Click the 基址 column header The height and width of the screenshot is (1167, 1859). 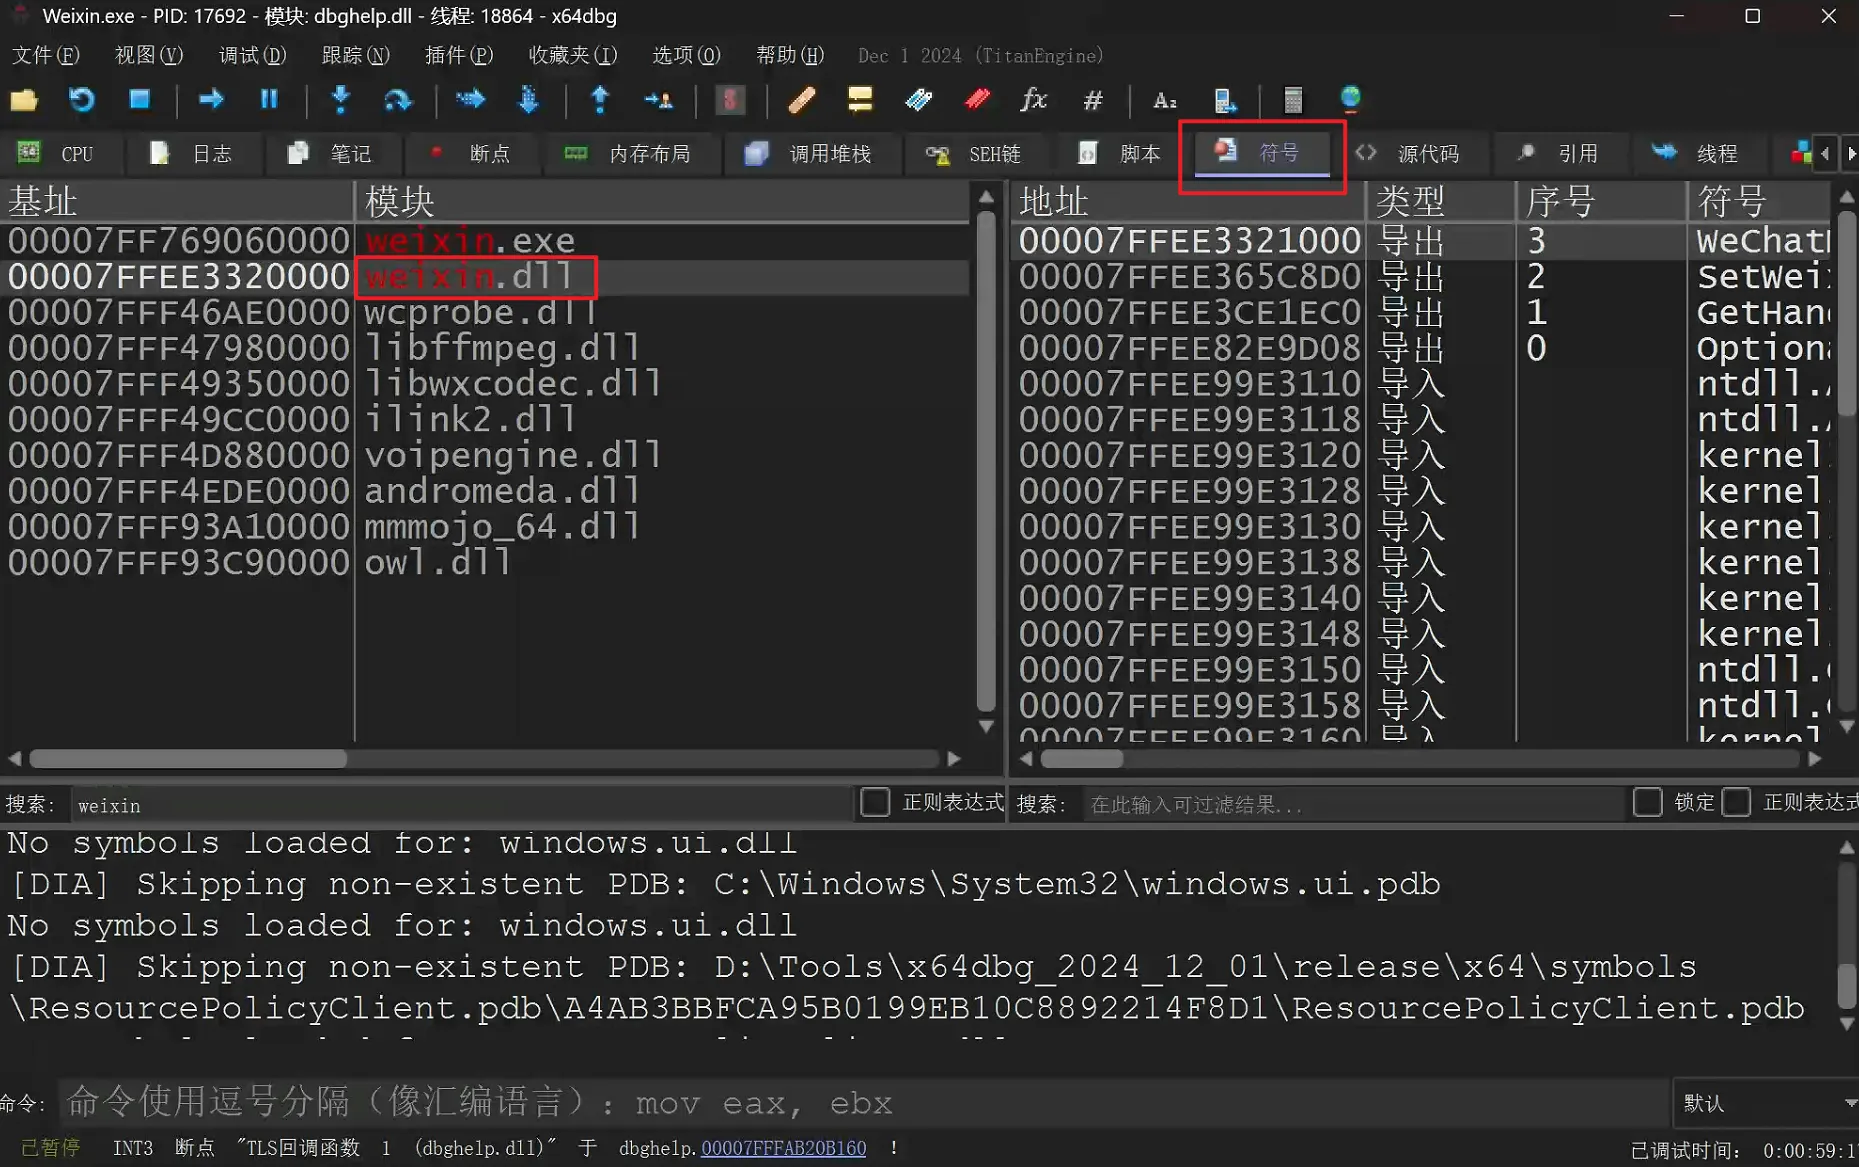178,201
